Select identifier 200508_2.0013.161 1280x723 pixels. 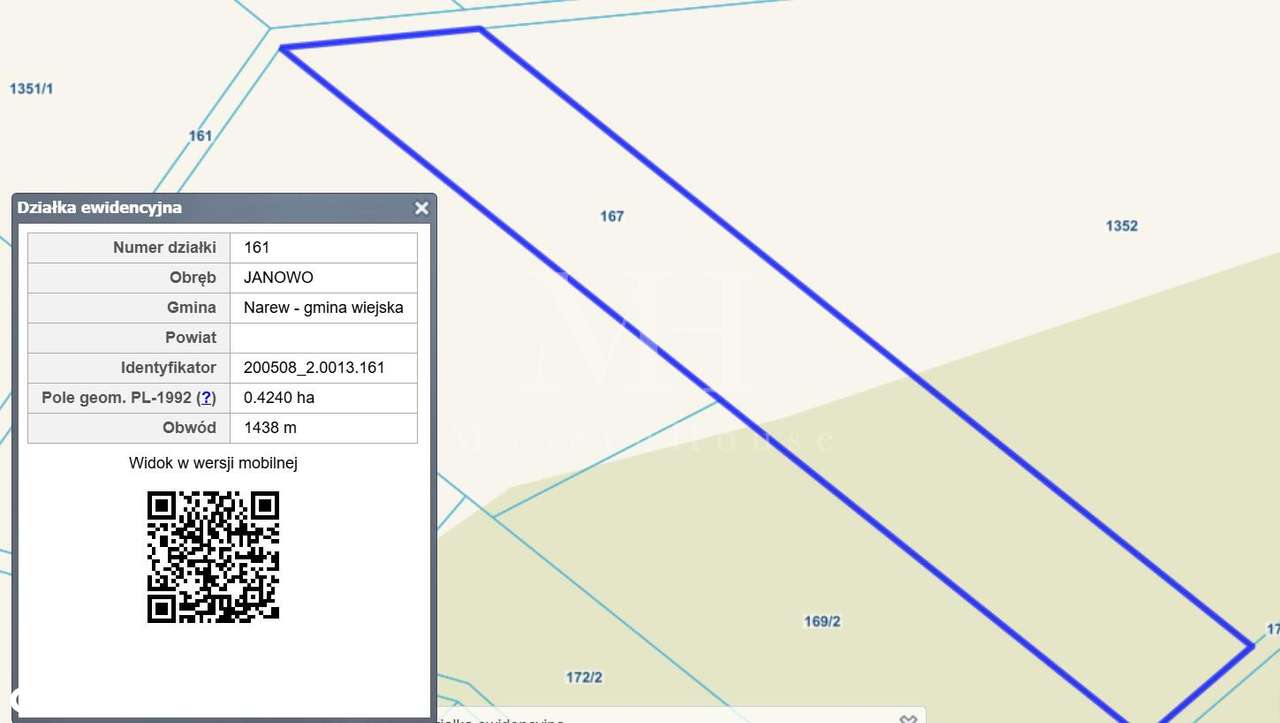click(x=314, y=367)
